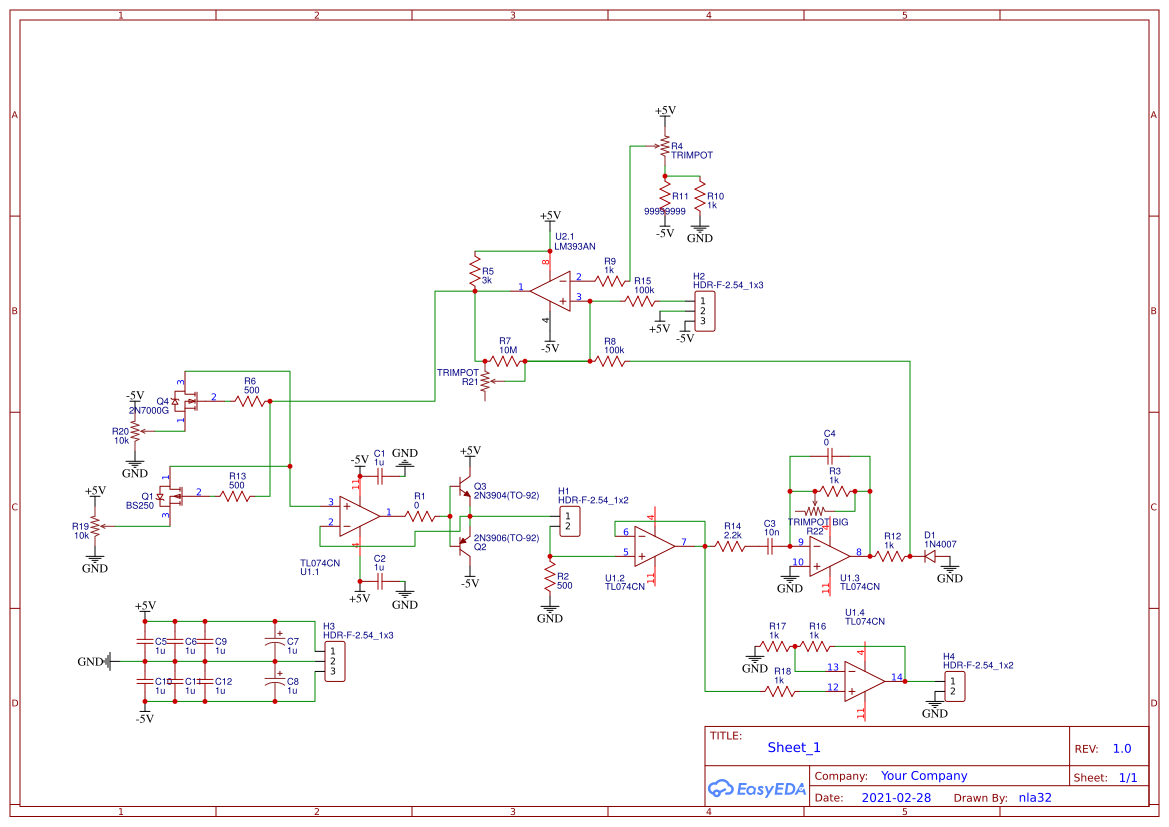Viewport: 1169px width, 827px height.
Task: Select the R9 1k resistor symbol
Action: (611, 281)
